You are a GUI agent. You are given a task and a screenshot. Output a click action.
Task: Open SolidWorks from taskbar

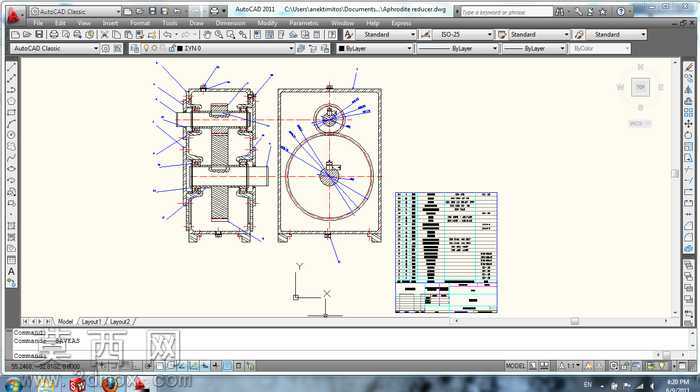point(78,384)
